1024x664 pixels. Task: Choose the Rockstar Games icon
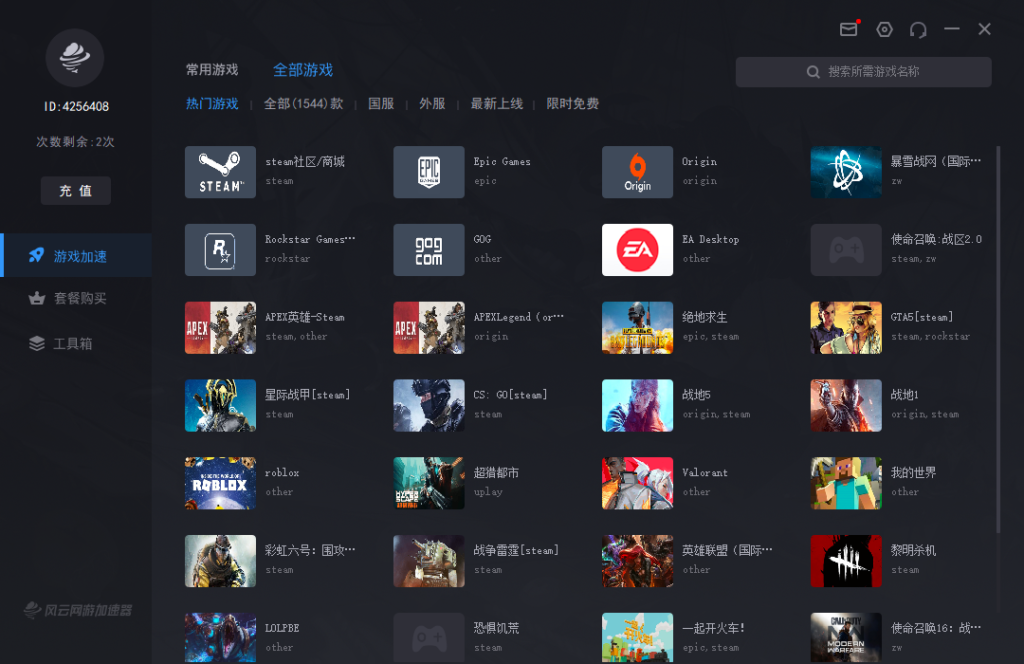click(x=220, y=249)
